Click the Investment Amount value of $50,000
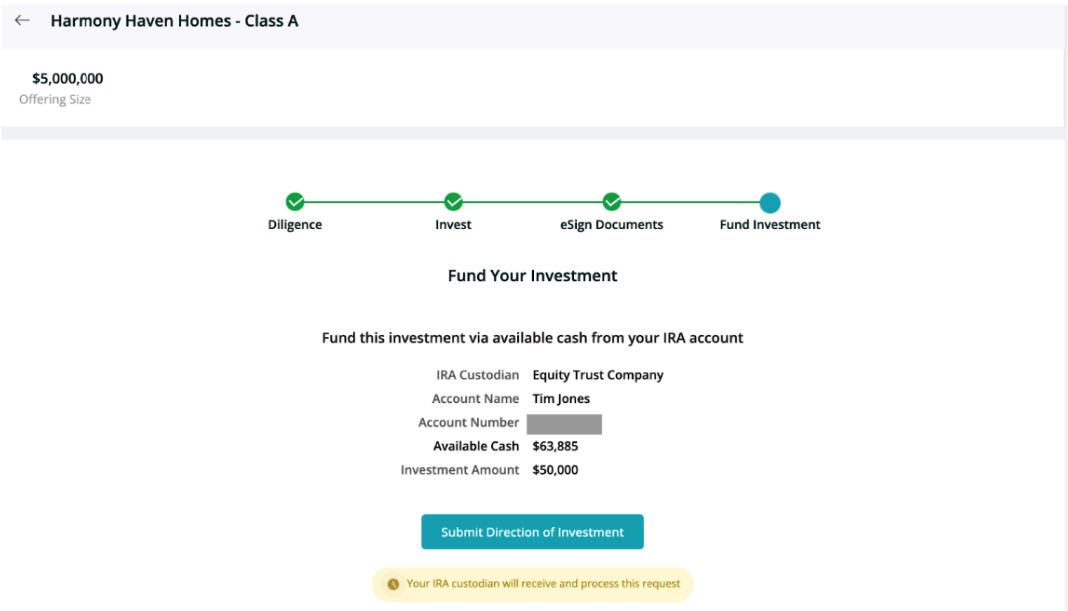Image resolution: width=1068 pixels, height=611 pixels. pyautogui.click(x=556, y=469)
